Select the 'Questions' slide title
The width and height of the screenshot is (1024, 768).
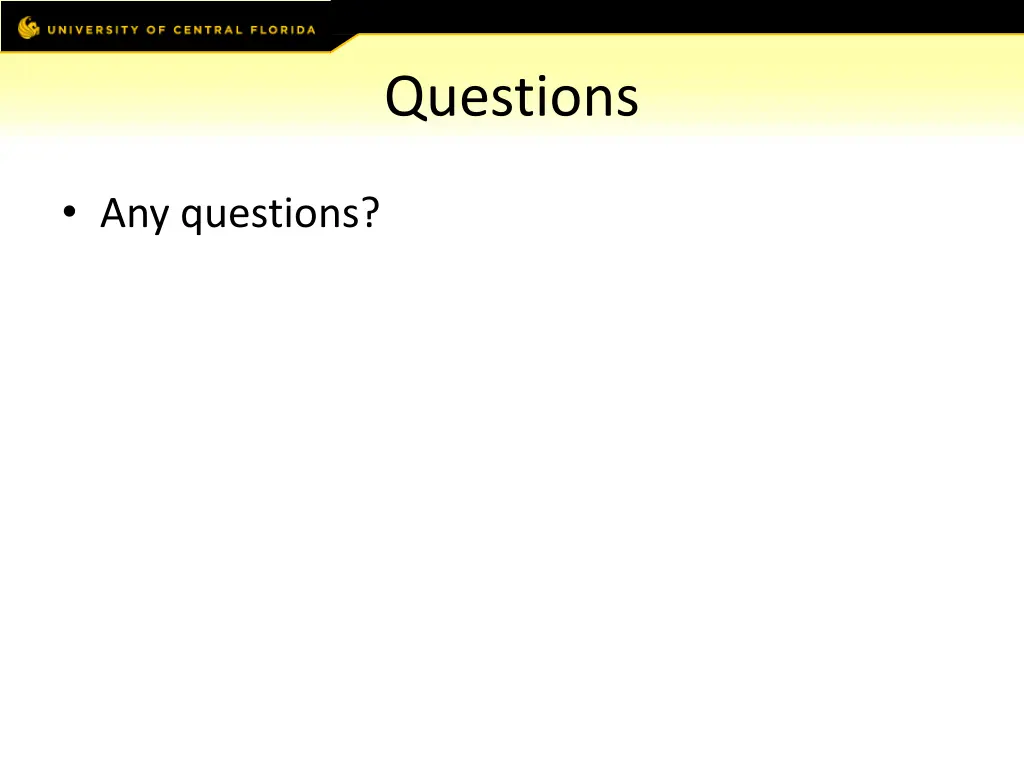(511, 97)
